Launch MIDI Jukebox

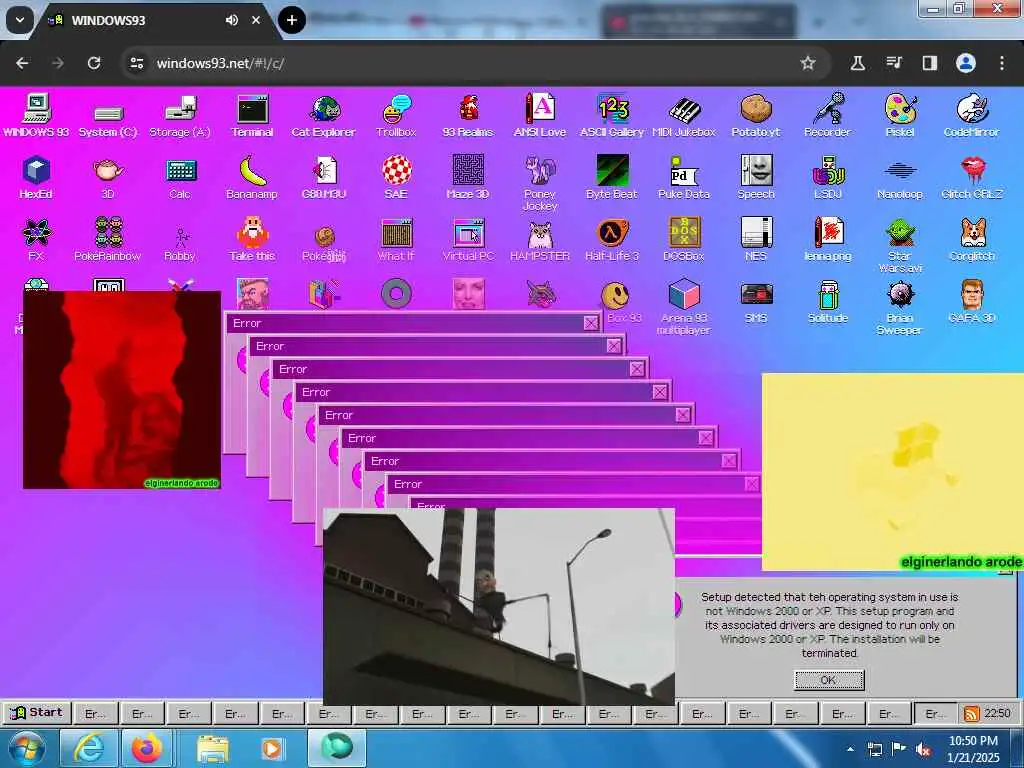(684, 116)
